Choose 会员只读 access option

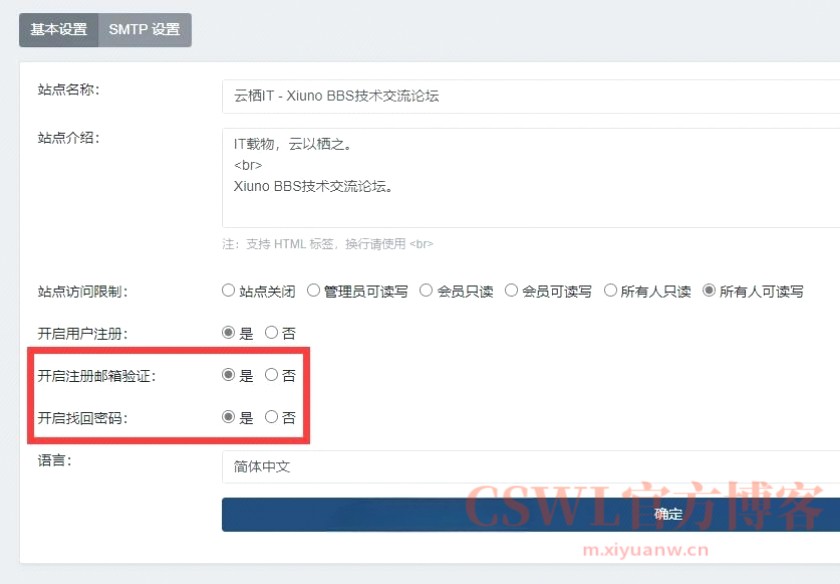coord(426,291)
